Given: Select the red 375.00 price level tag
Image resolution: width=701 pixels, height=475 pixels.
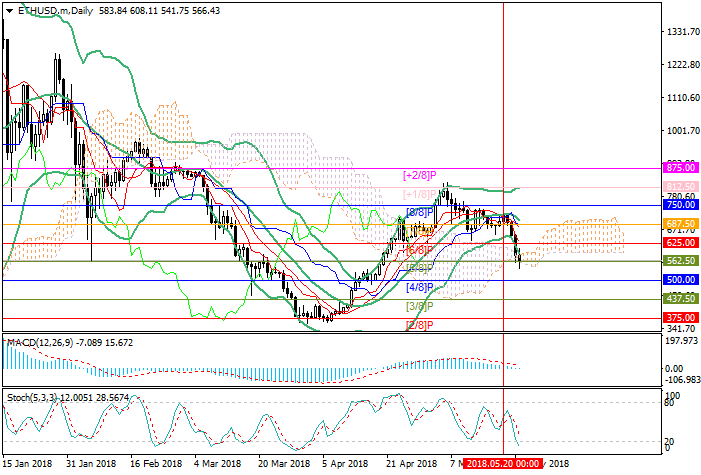Looking at the screenshot, I should tap(680, 318).
